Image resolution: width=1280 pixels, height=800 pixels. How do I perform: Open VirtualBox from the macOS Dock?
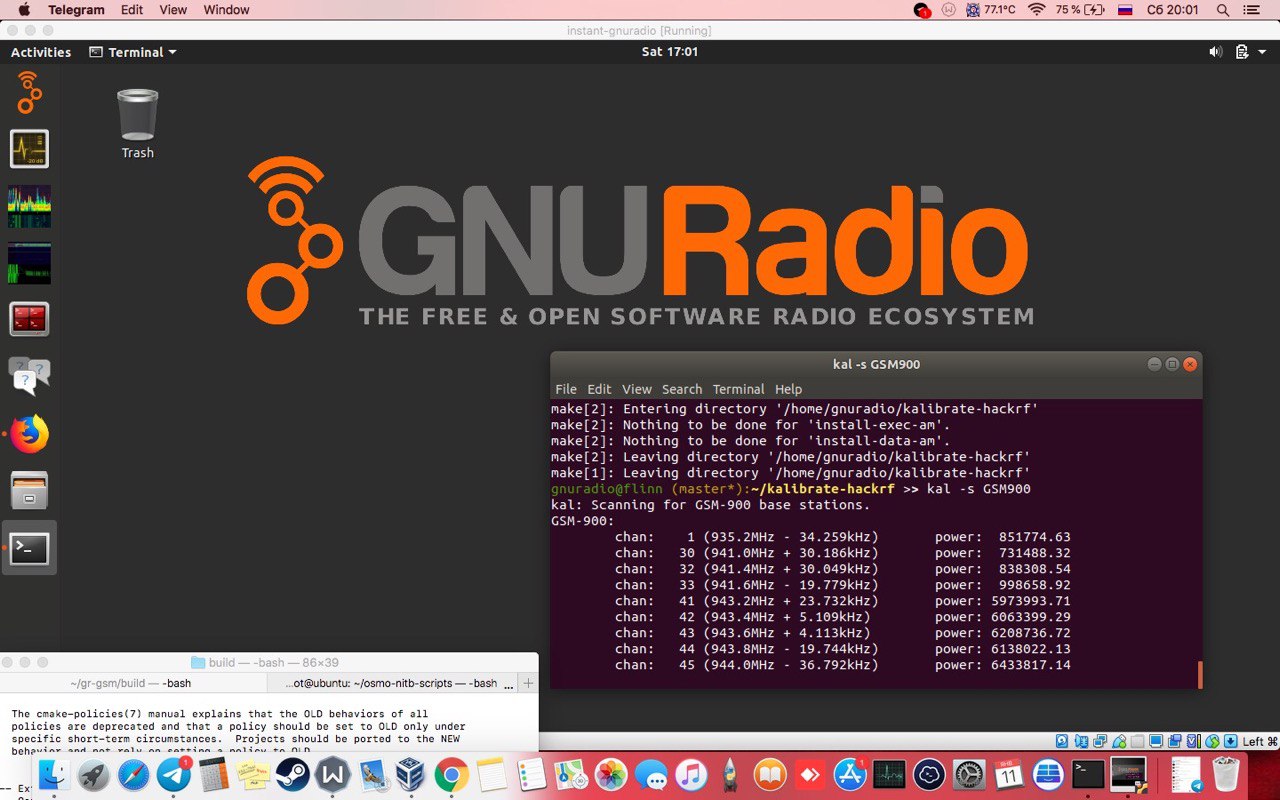(x=410, y=775)
